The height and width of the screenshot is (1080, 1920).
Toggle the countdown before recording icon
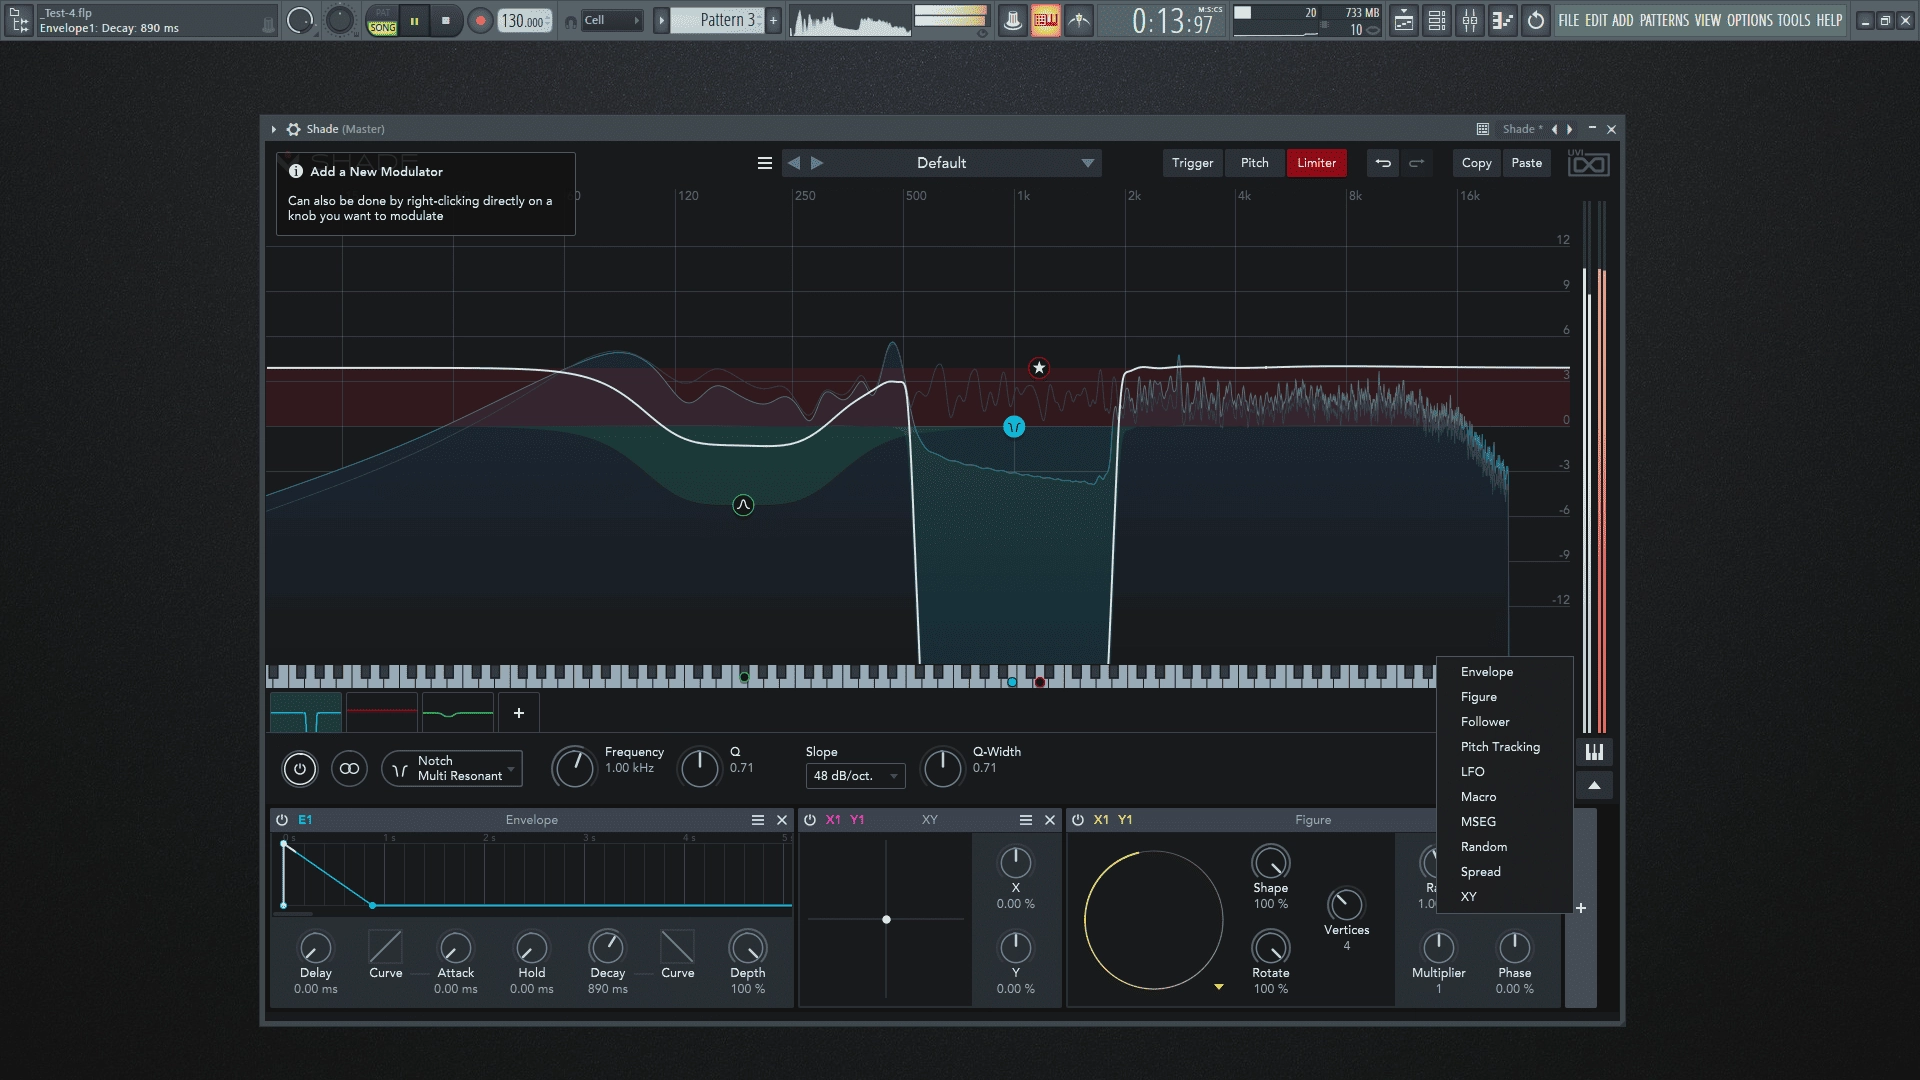(x=1080, y=20)
